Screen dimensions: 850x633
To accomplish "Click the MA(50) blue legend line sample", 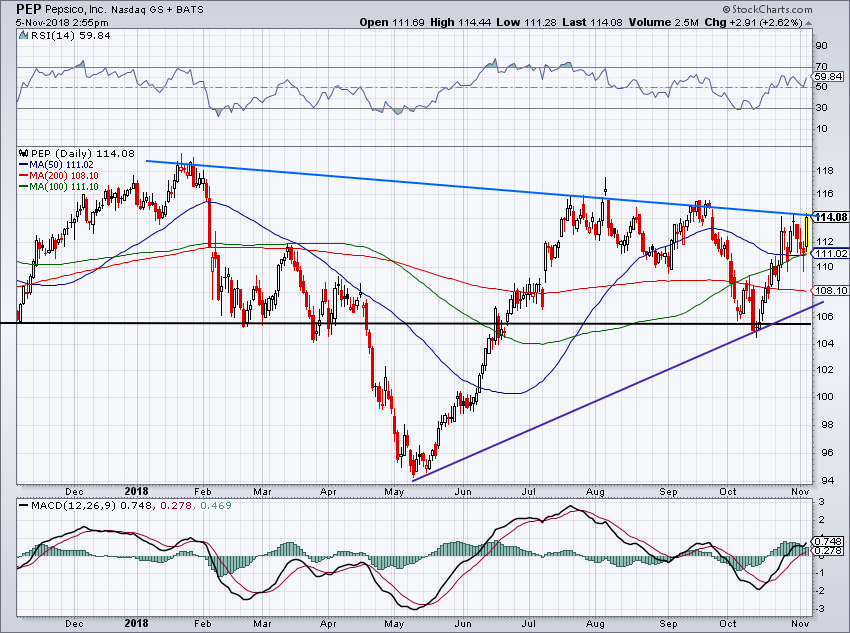I will coord(23,165).
